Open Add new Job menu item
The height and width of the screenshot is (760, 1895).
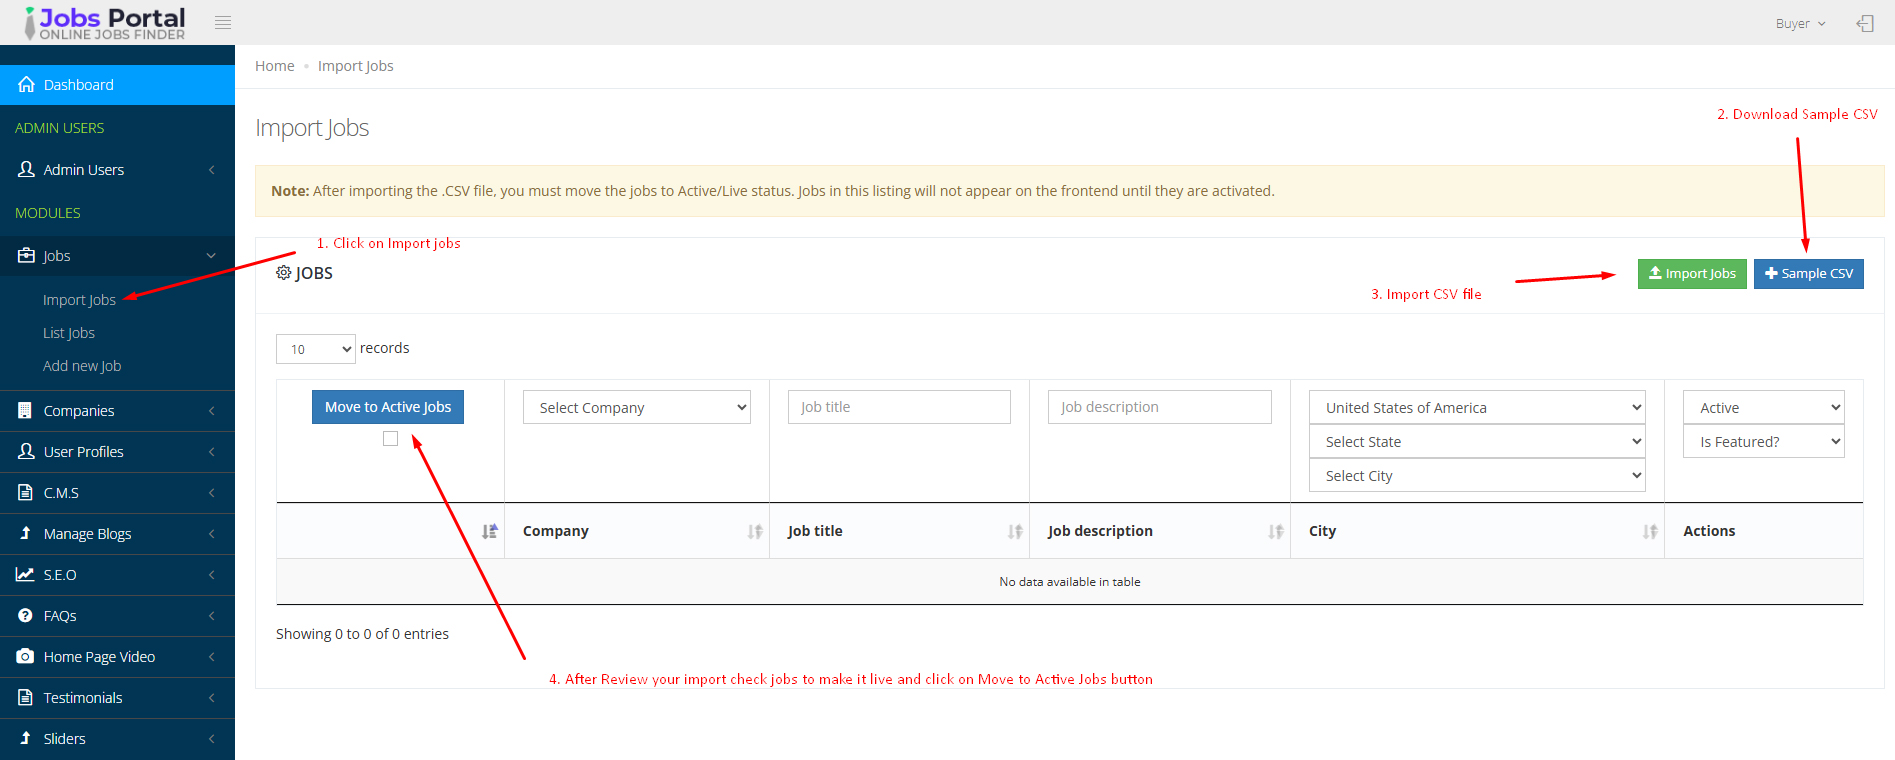(82, 366)
